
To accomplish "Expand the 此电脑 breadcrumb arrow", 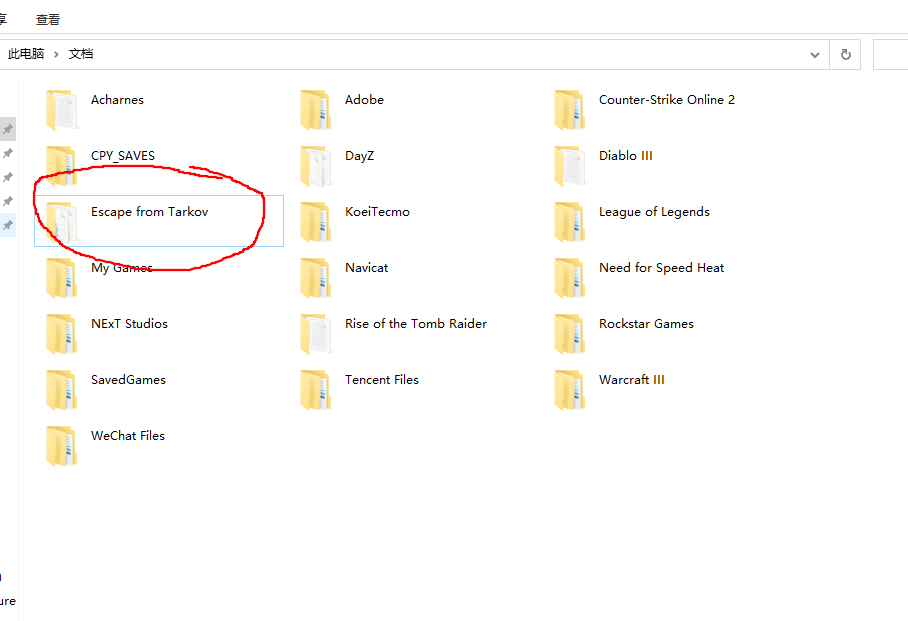I will 56,54.
